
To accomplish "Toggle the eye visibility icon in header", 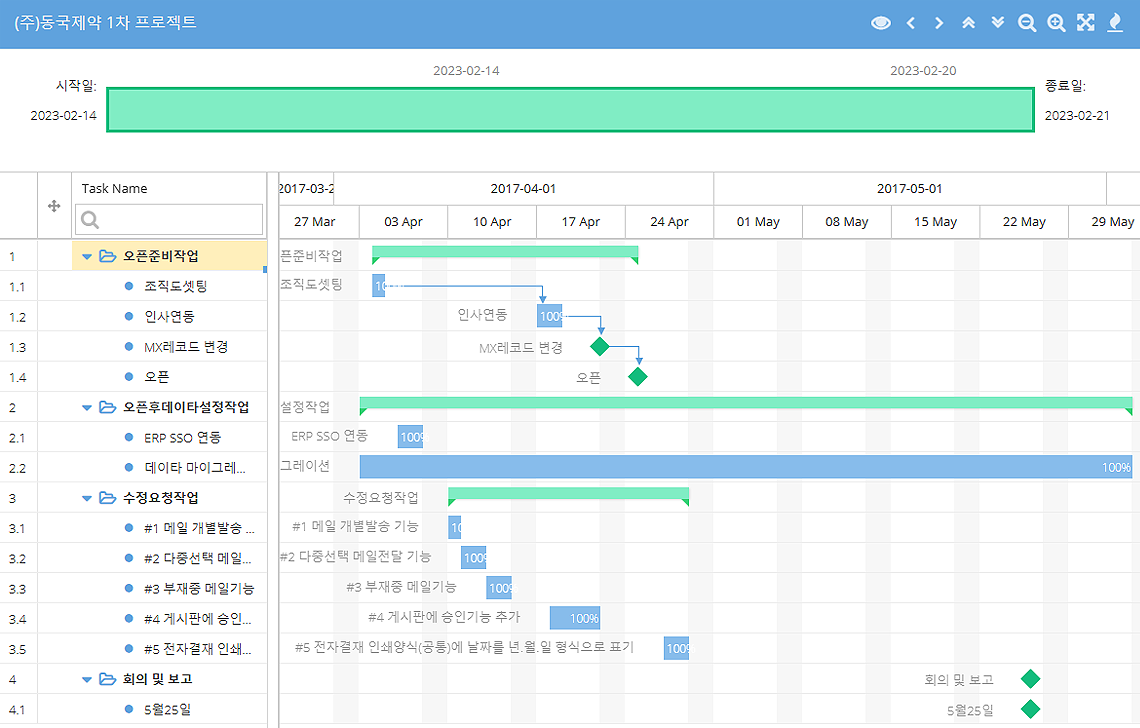I will tap(880, 23).
